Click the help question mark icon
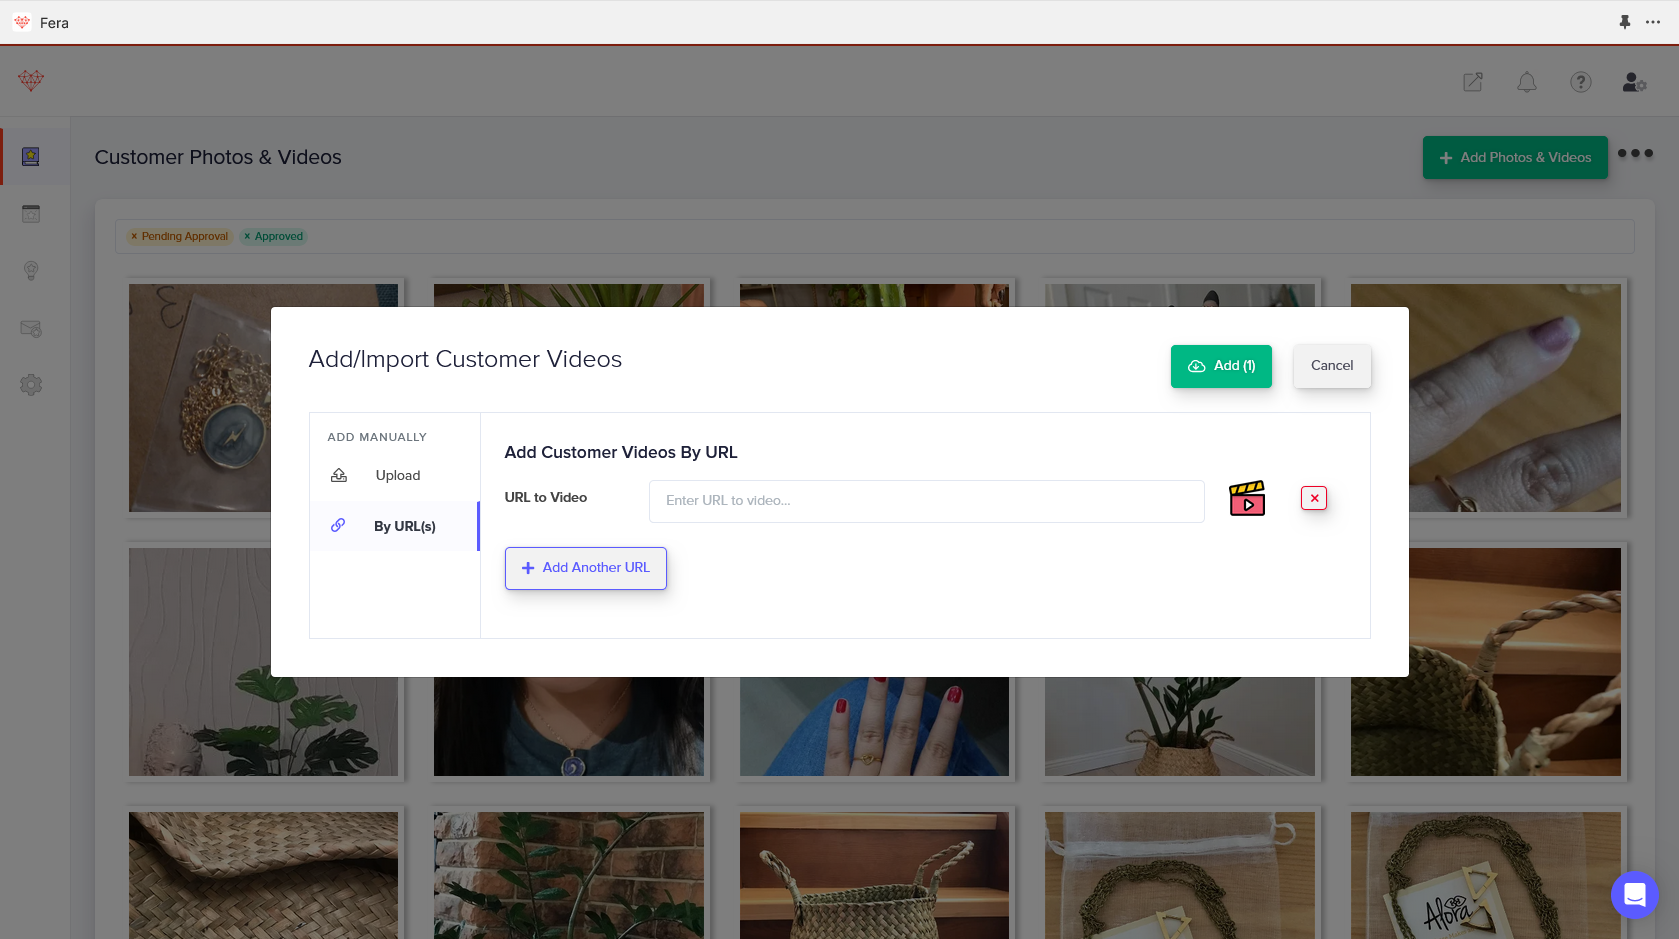This screenshot has width=1679, height=939. (1580, 82)
